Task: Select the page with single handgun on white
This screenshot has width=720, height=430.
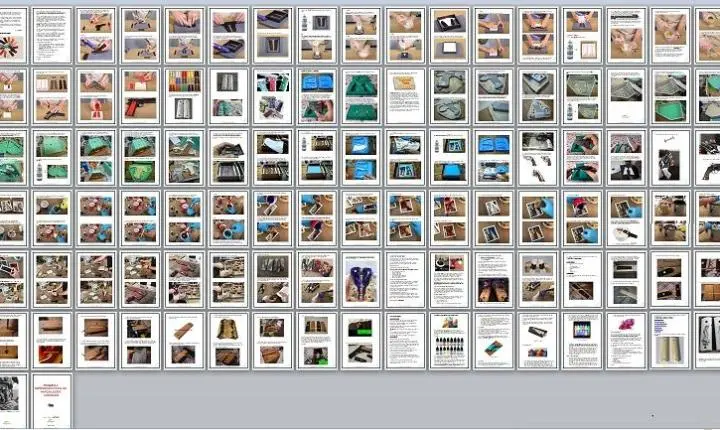Action: (668, 157)
